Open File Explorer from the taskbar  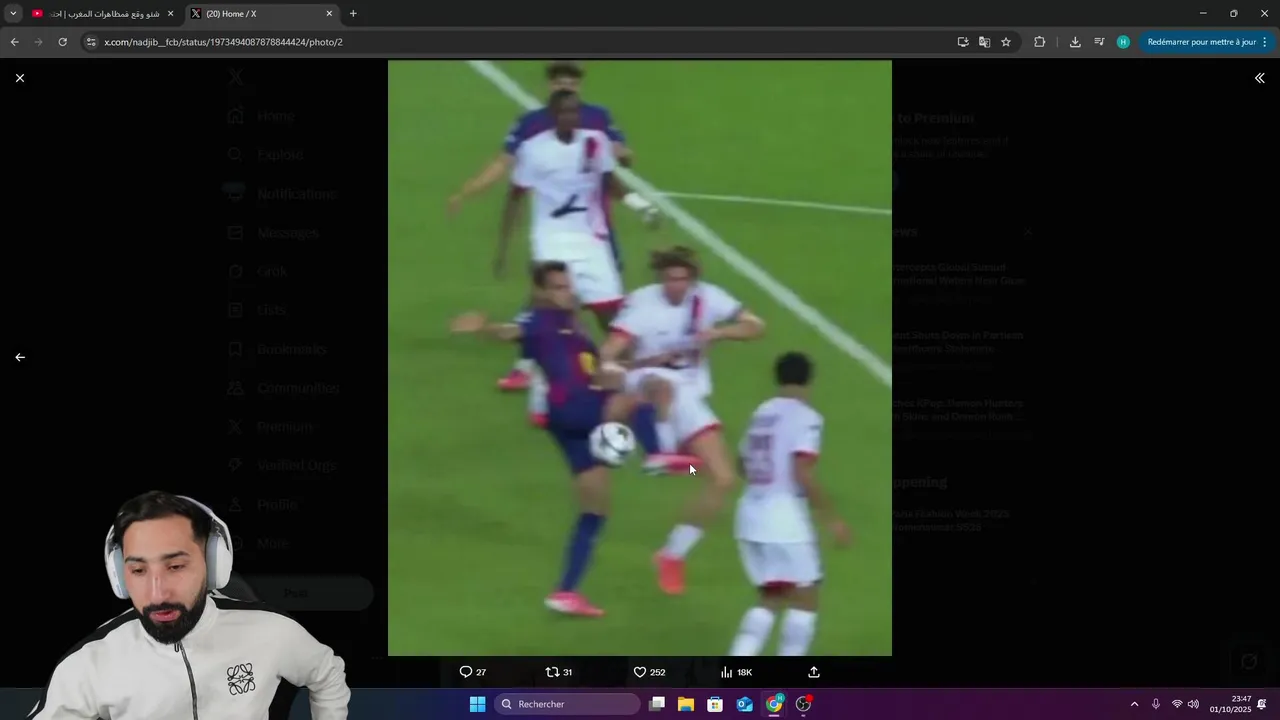[x=686, y=704]
